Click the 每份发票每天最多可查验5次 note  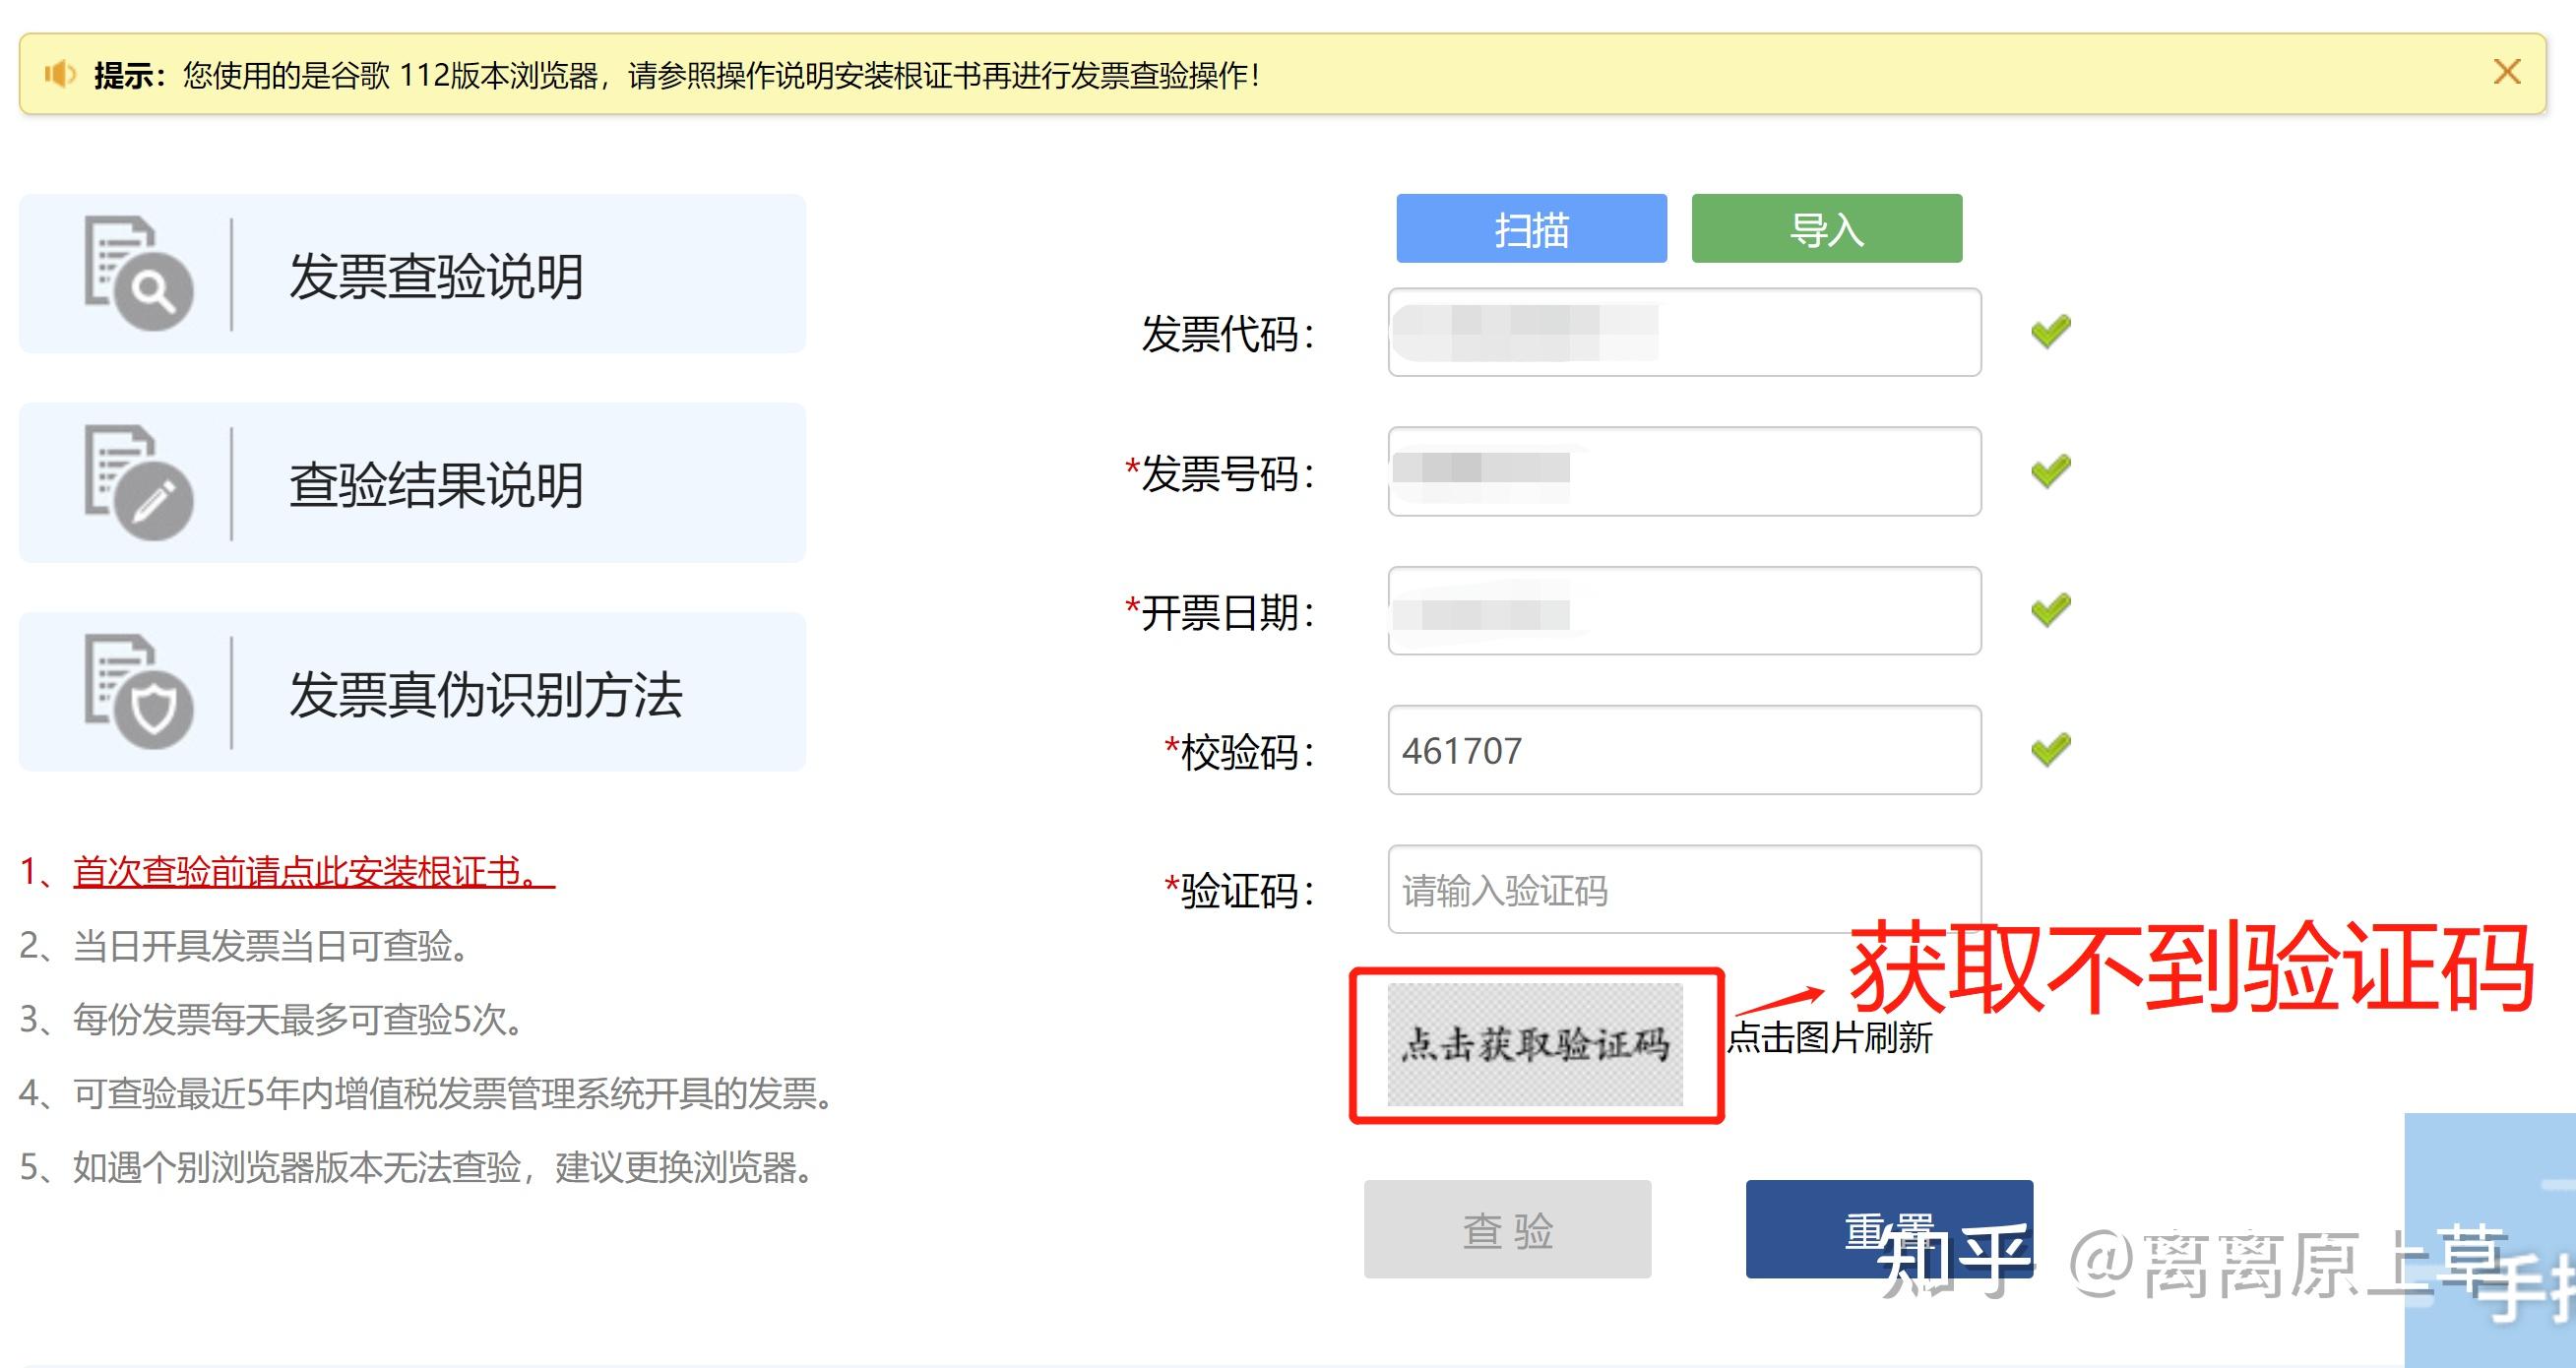[x=272, y=1020]
